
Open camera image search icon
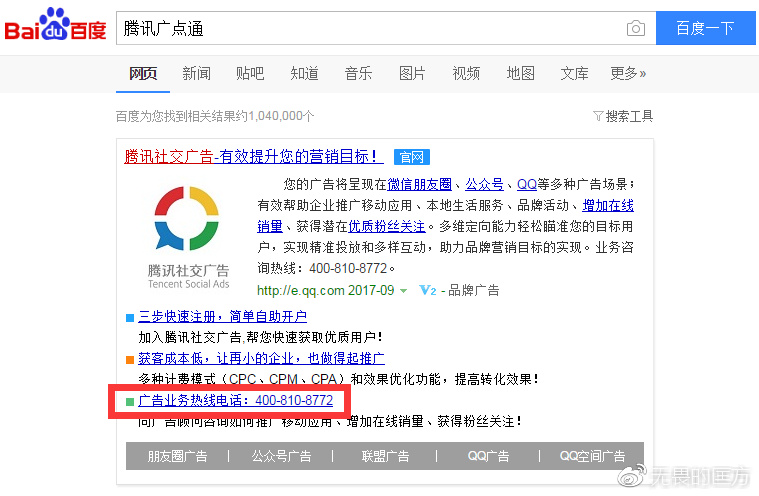(636, 28)
